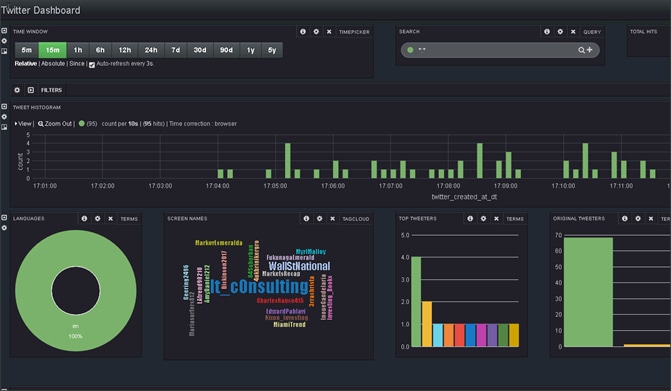This screenshot has height=391, width=671.
Task: Remove the Original Tweeters panel
Action: (651, 219)
